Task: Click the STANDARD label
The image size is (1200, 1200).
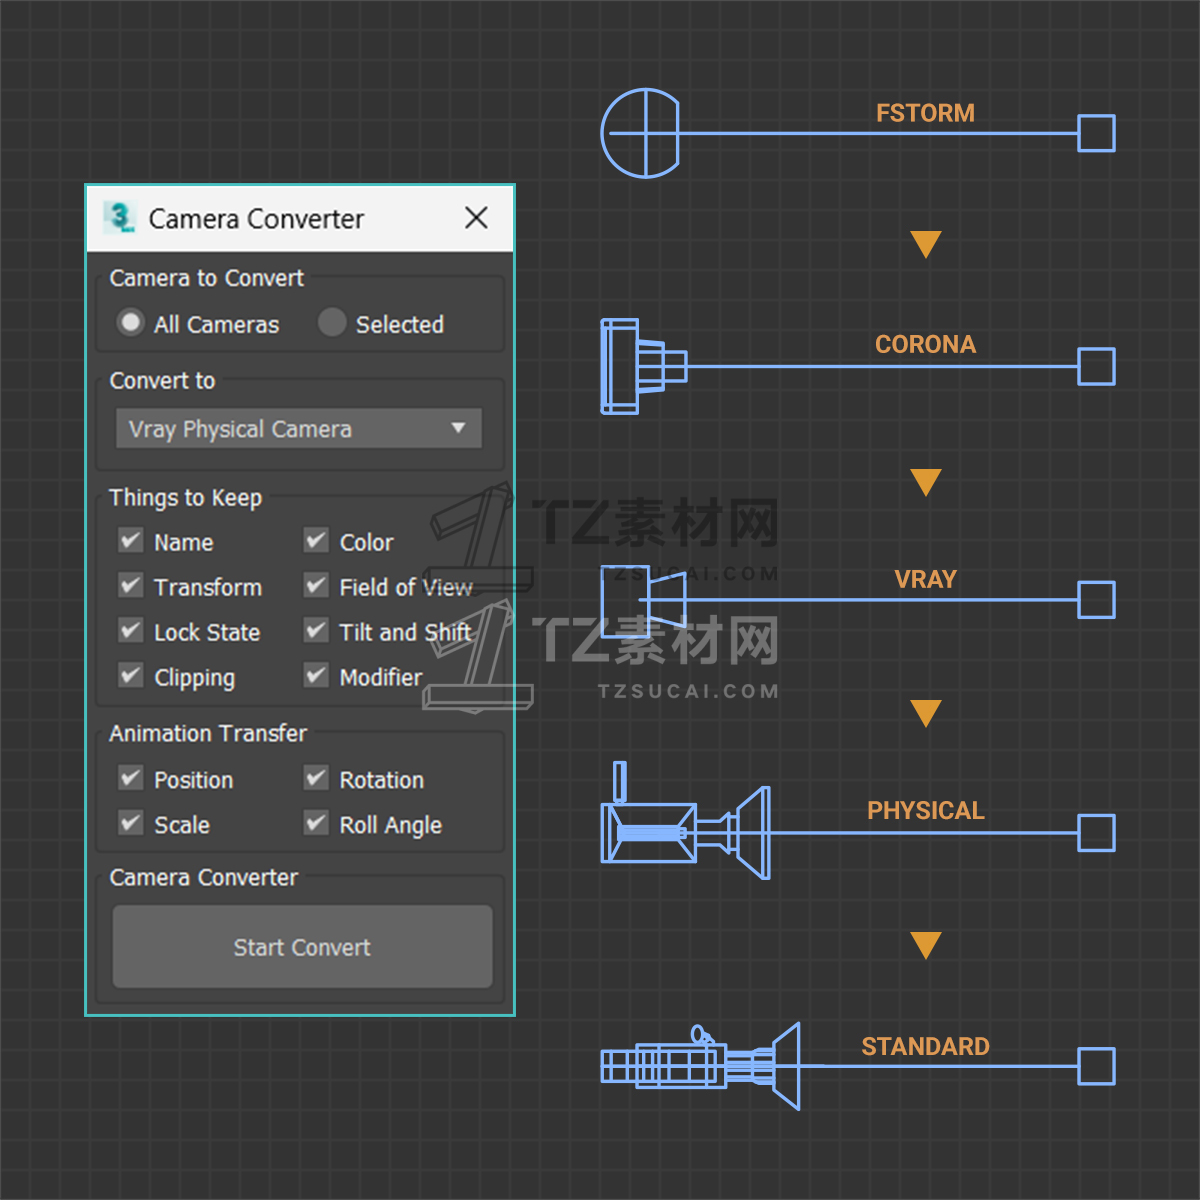Action: pos(925,1046)
